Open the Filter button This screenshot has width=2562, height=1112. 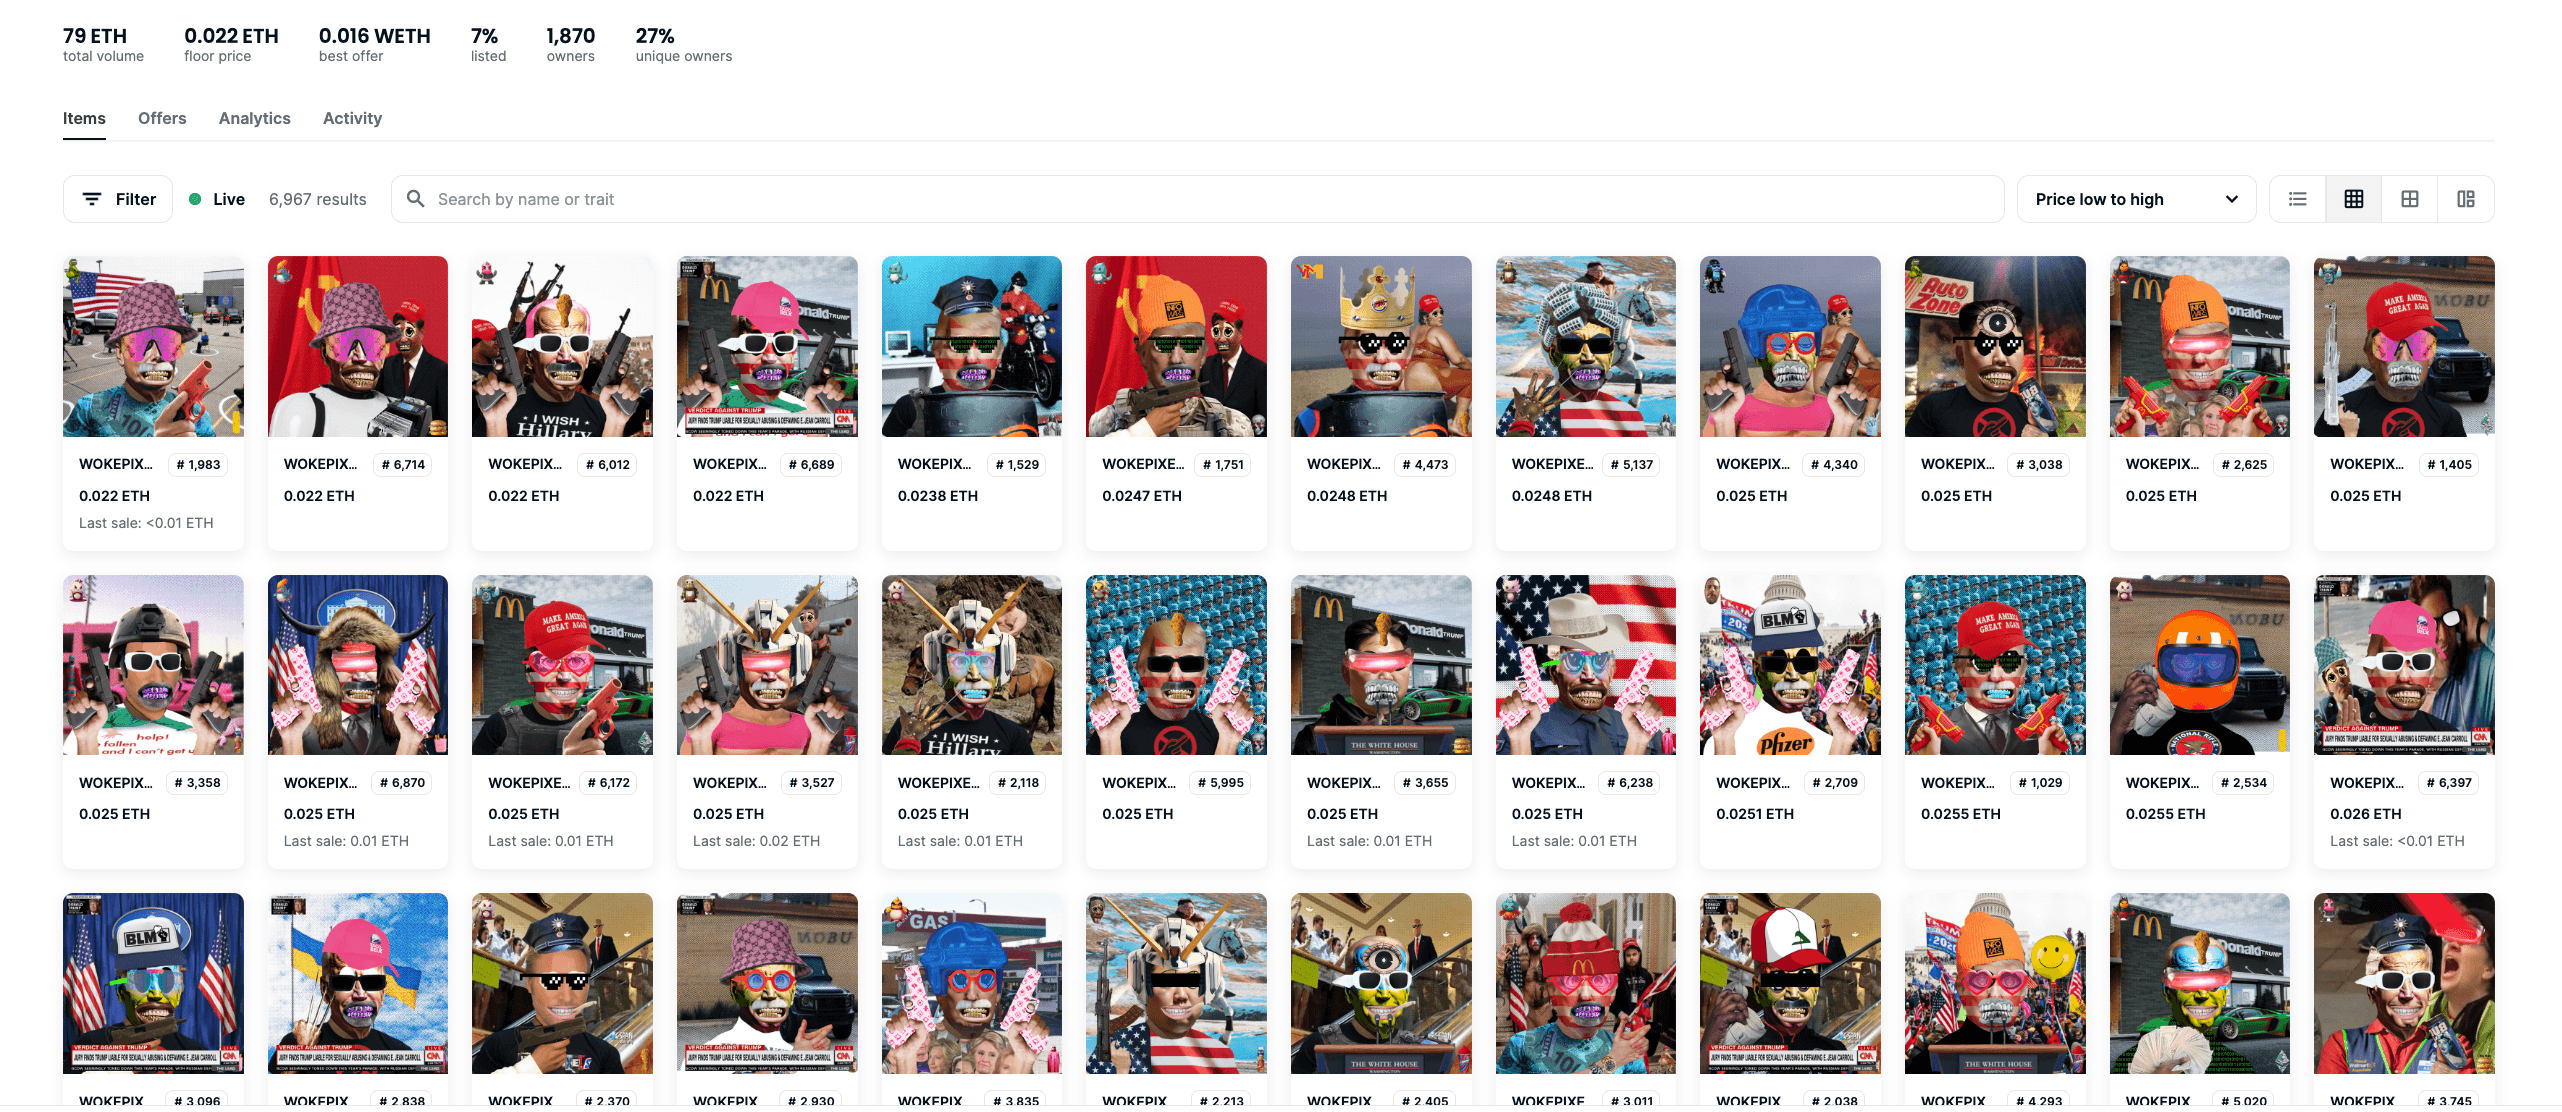pos(118,199)
